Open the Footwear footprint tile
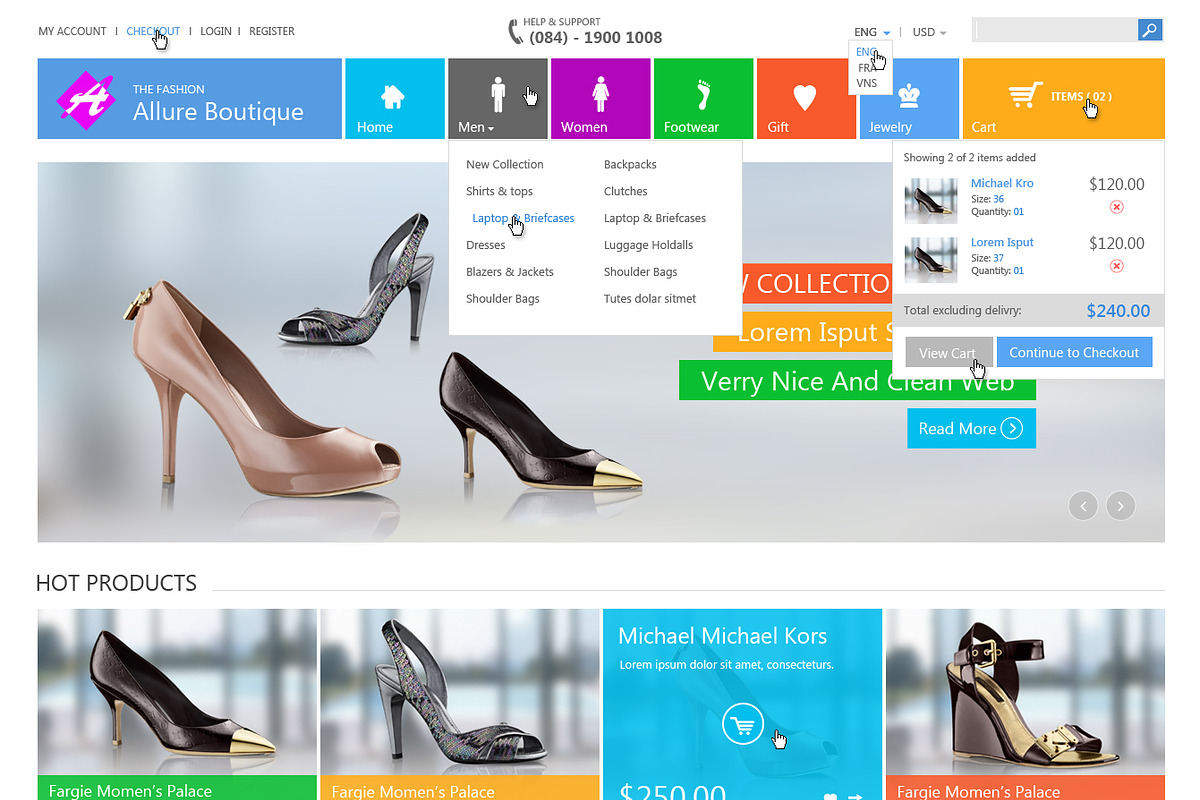This screenshot has width=1200, height=800. (x=703, y=98)
